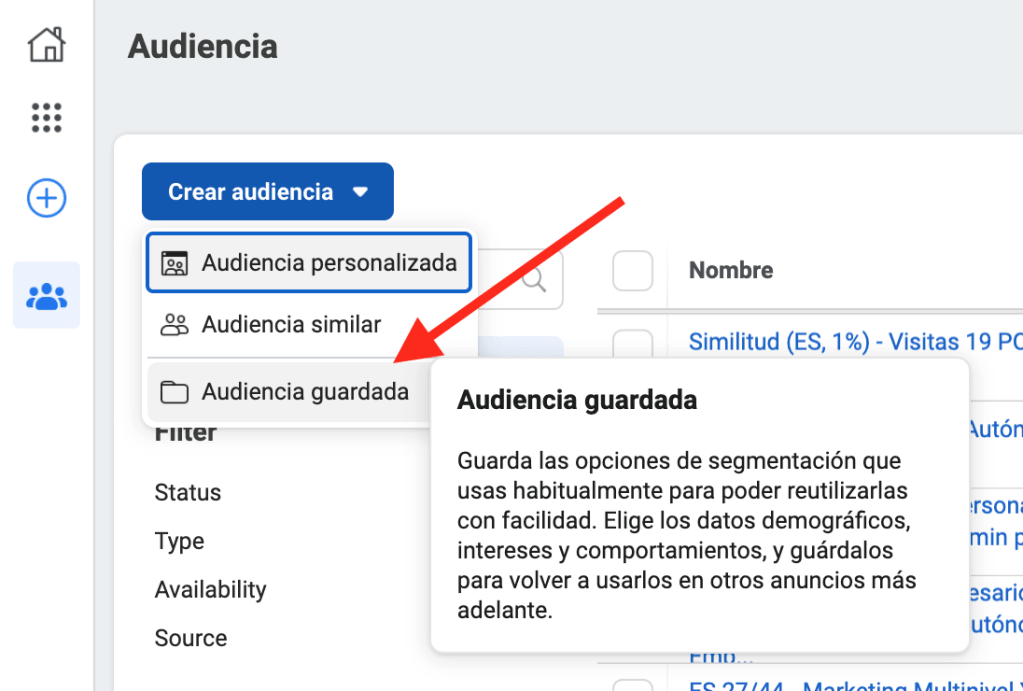The width and height of the screenshot is (1023, 691).
Task: Click the Audiencia guardada tooltip title
Action: (577, 399)
